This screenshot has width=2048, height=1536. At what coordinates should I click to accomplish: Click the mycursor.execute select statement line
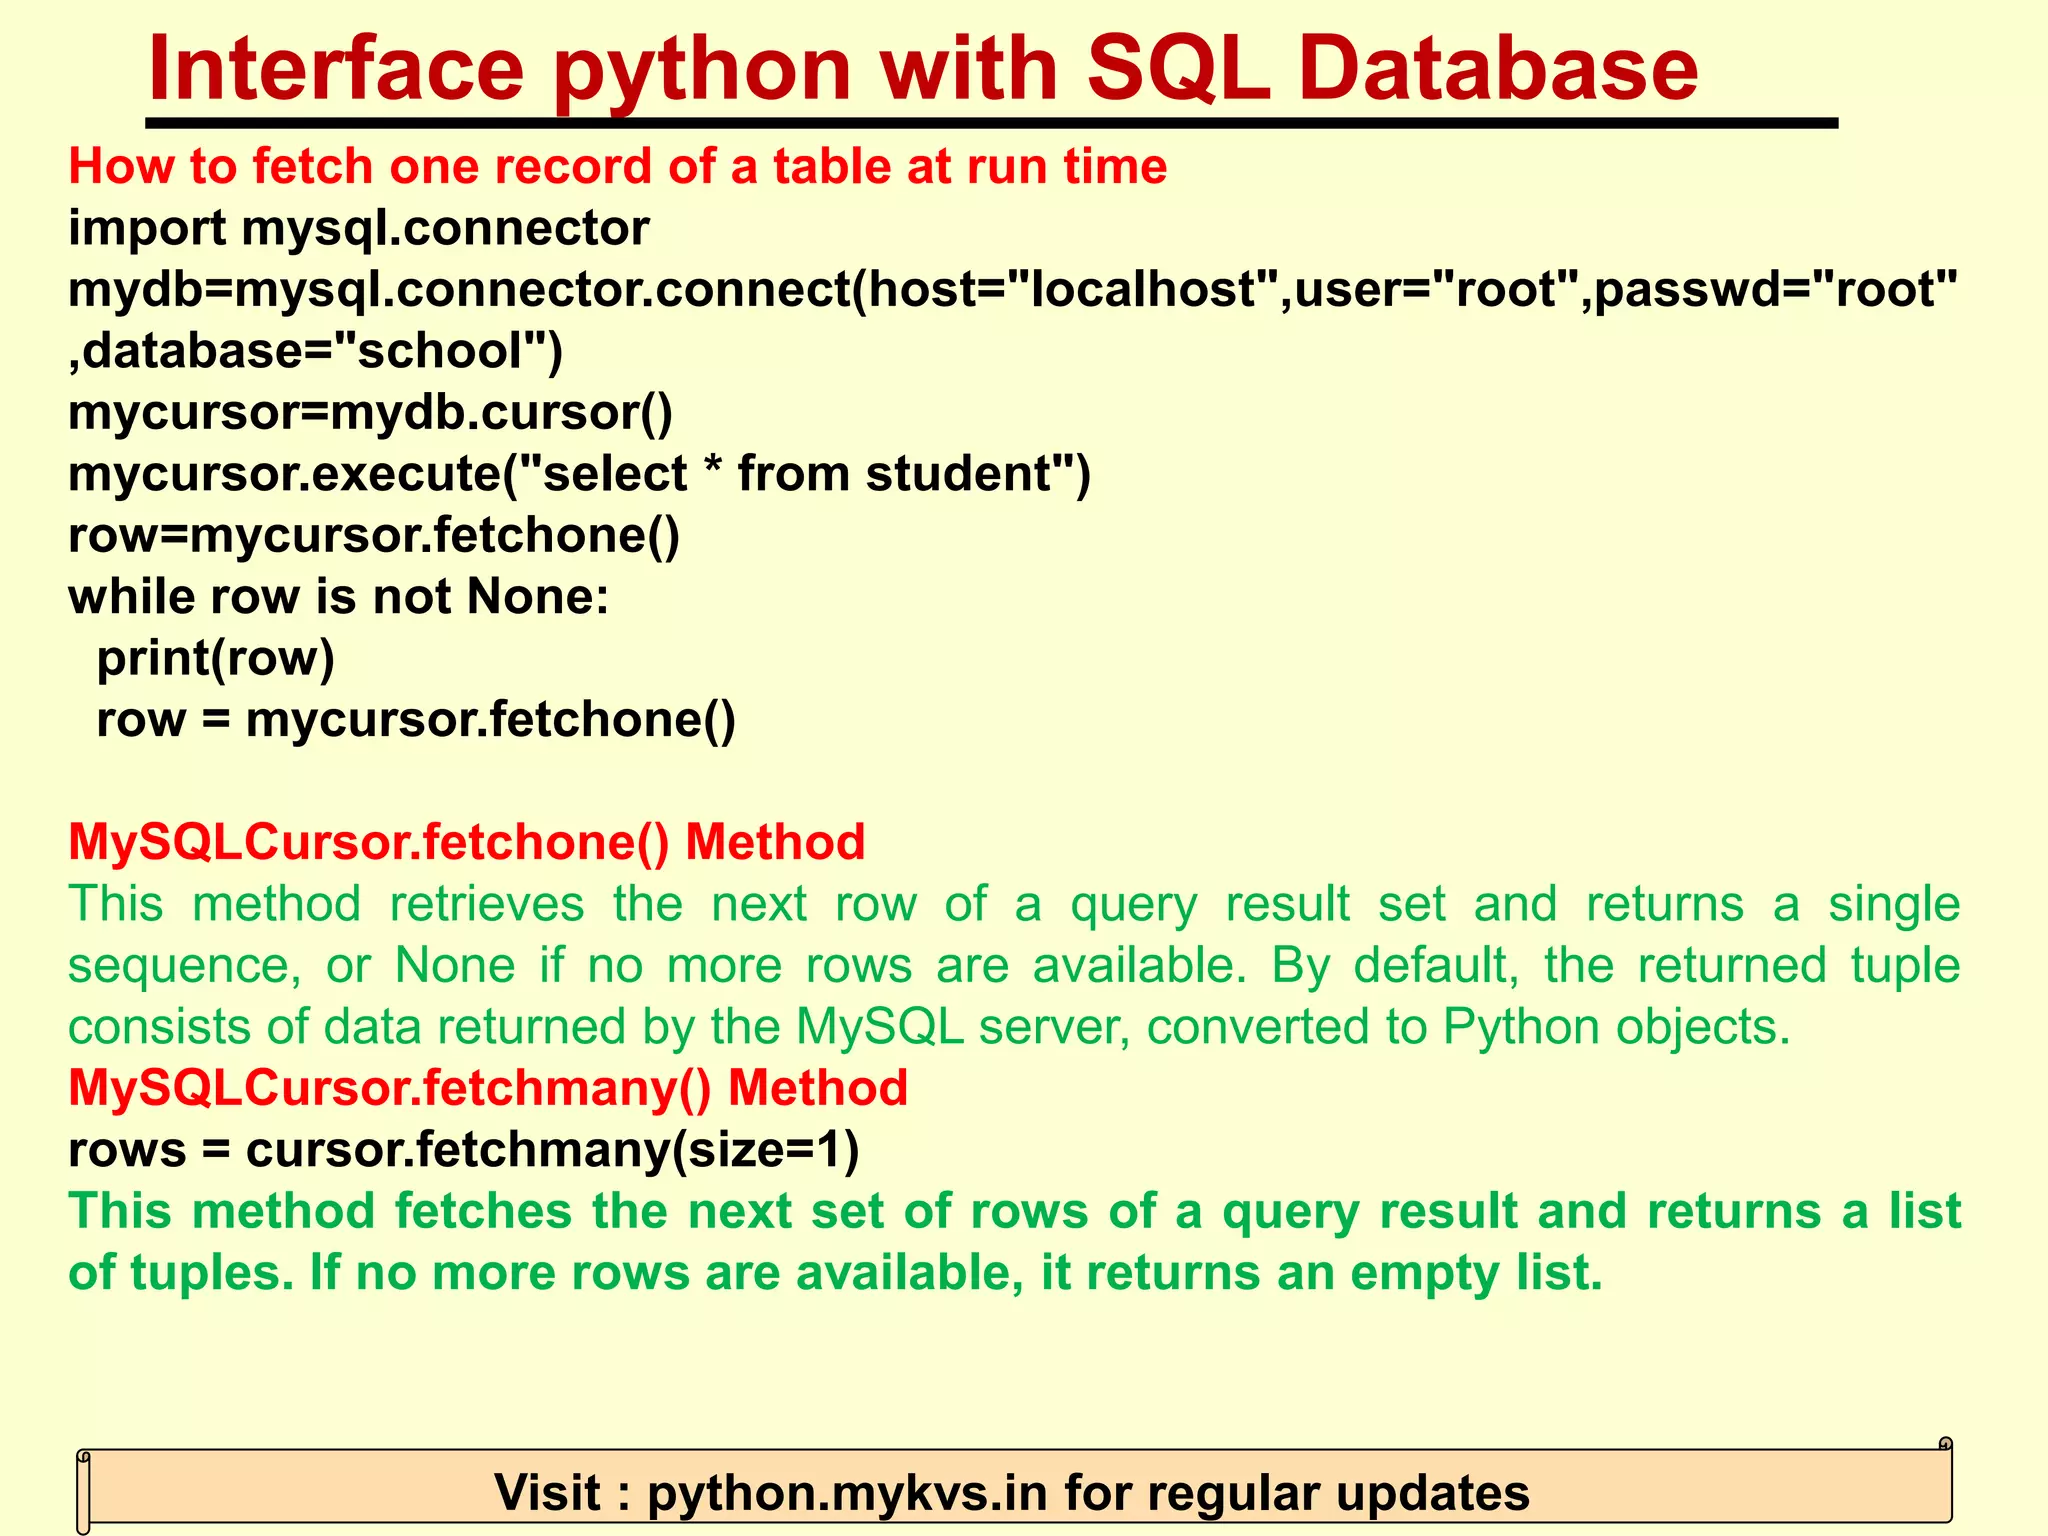pyautogui.click(x=579, y=474)
